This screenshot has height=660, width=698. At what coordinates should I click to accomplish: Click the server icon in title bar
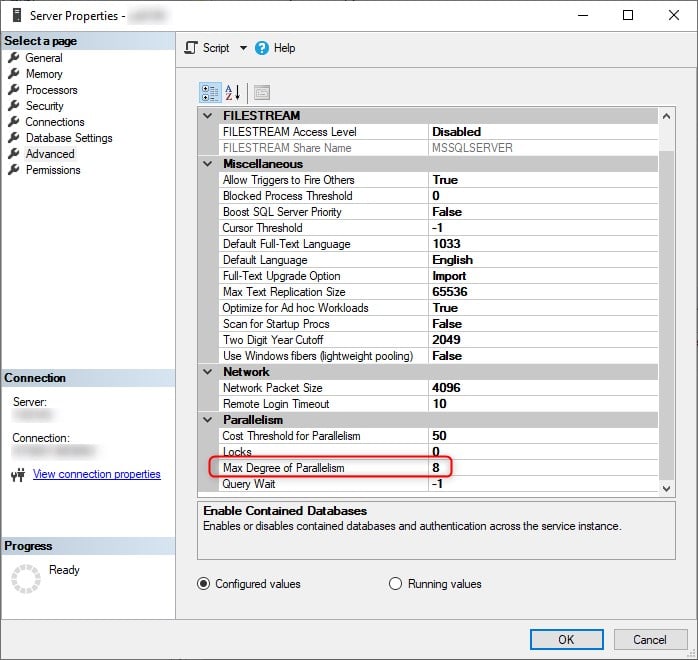click(17, 15)
